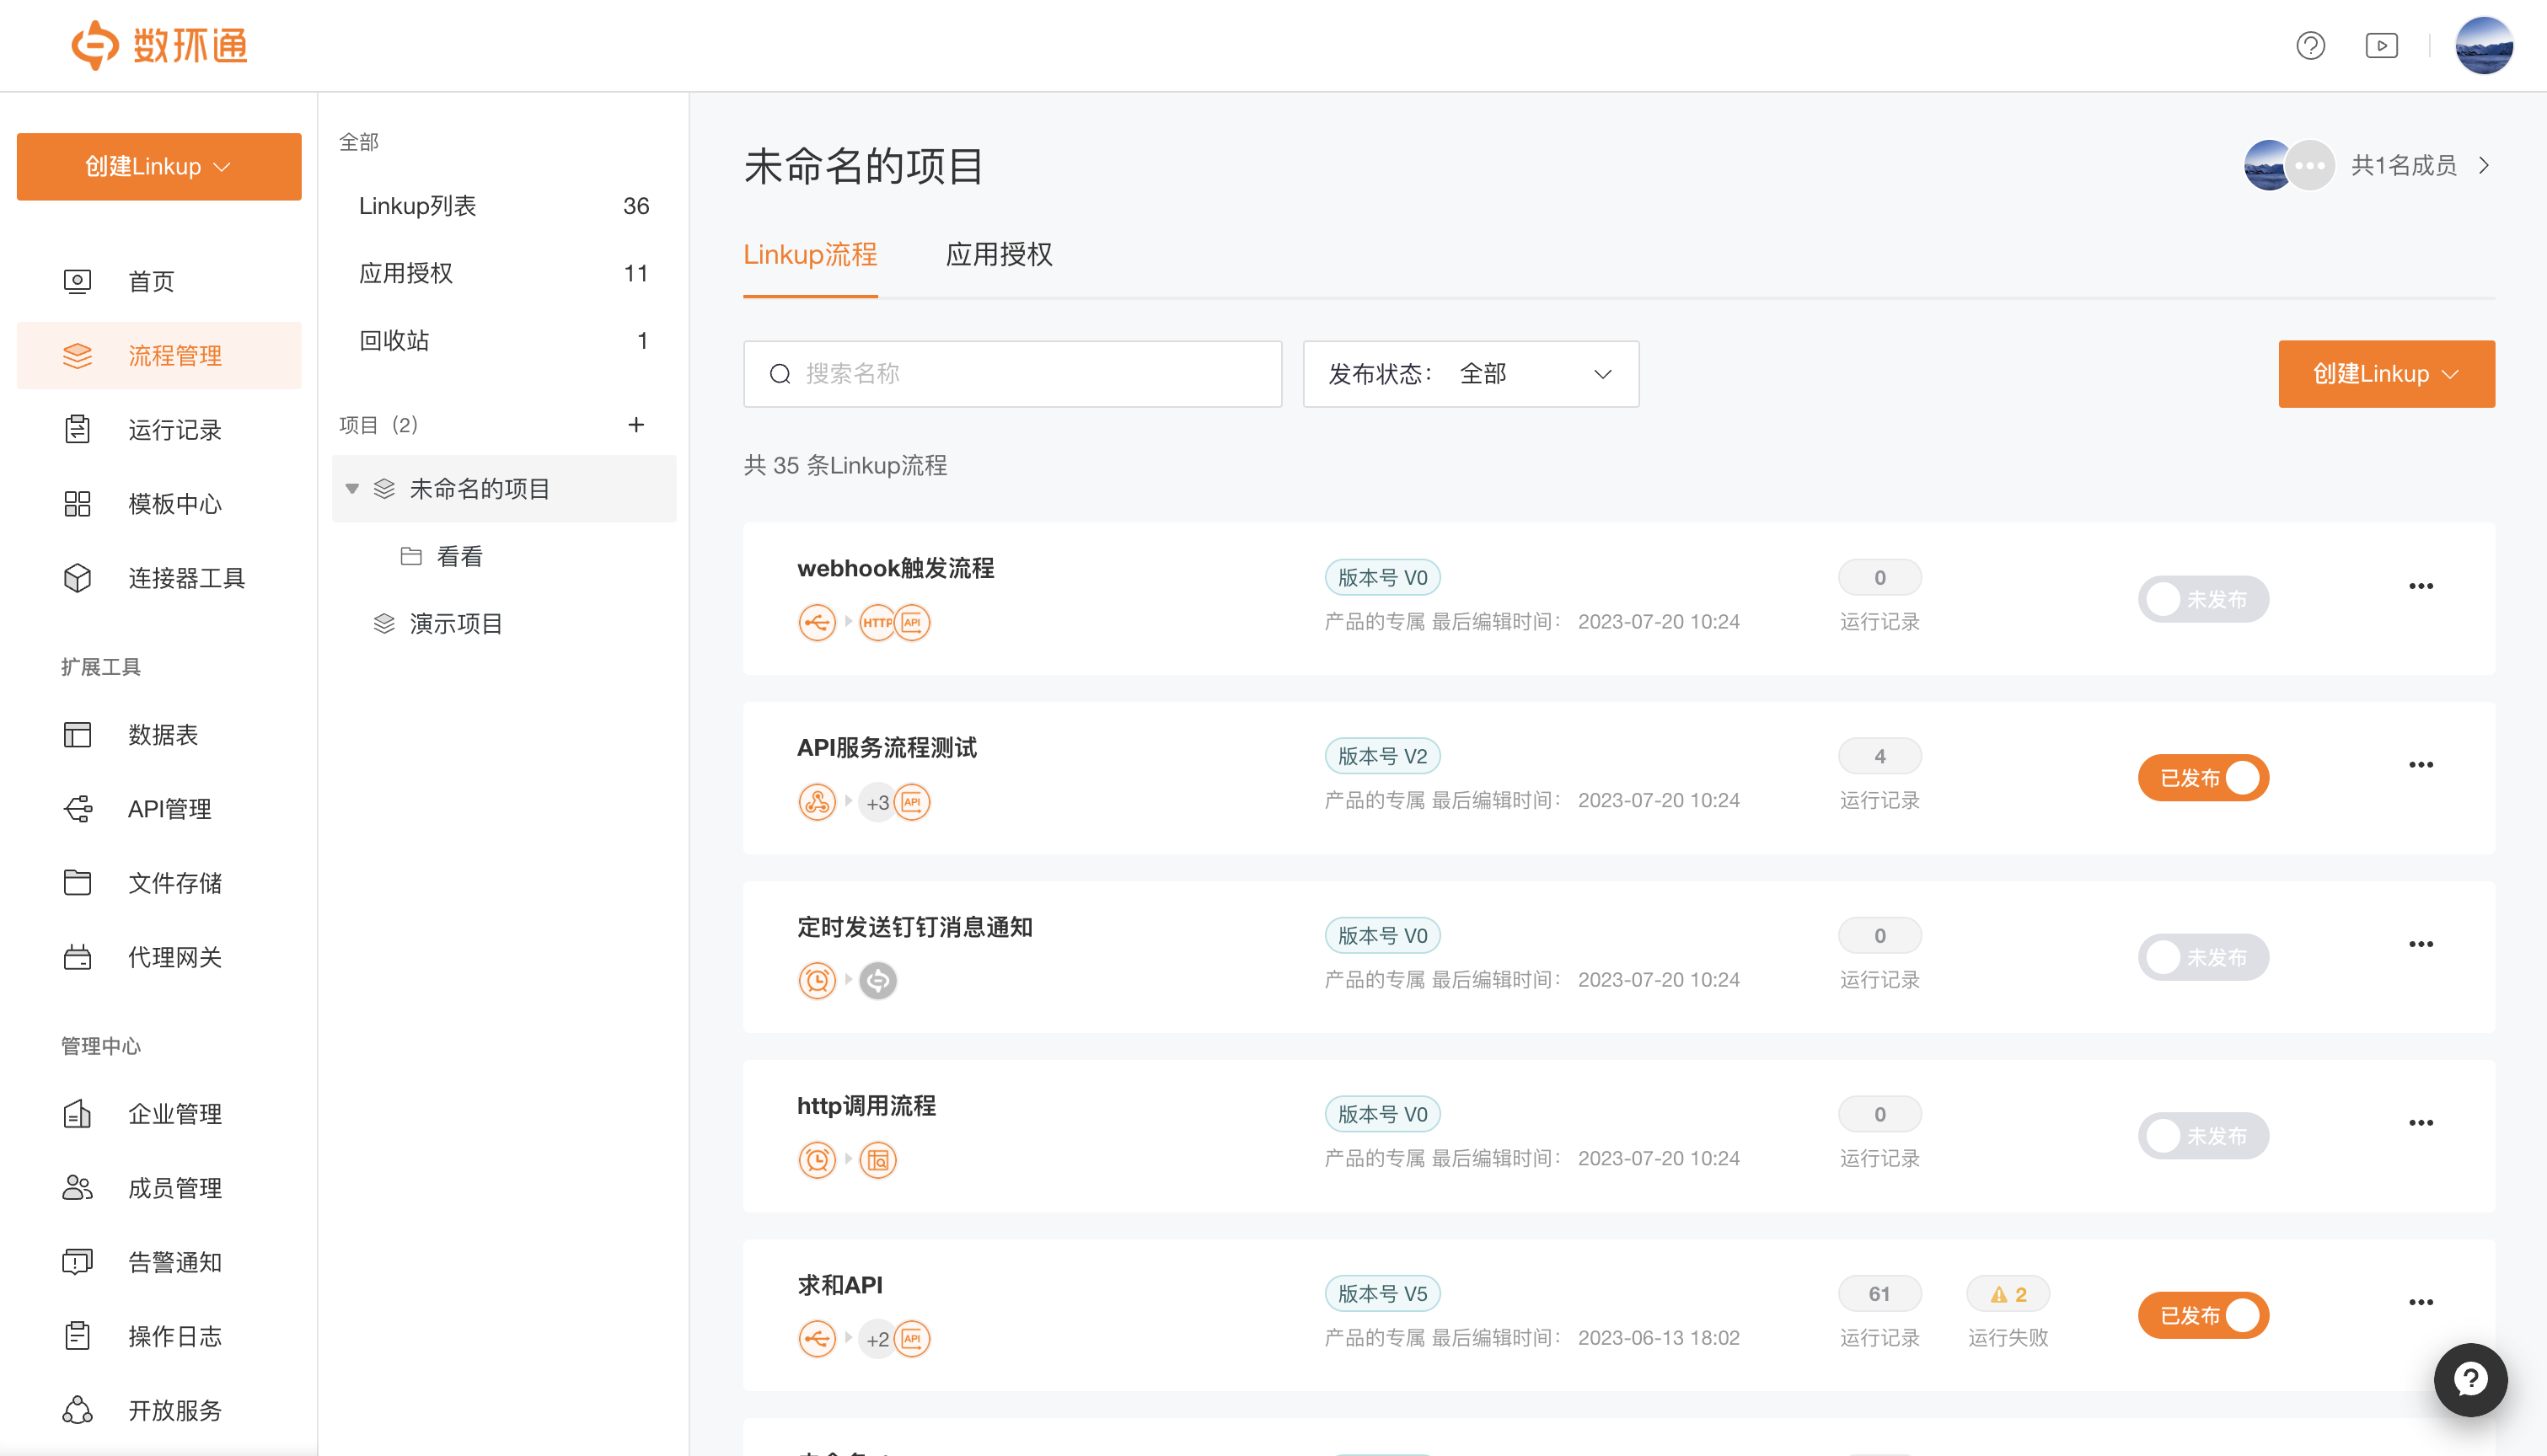Image resolution: width=2547 pixels, height=1456 pixels.
Task: Expand the 共1名成员 members chevron
Action: click(2484, 165)
